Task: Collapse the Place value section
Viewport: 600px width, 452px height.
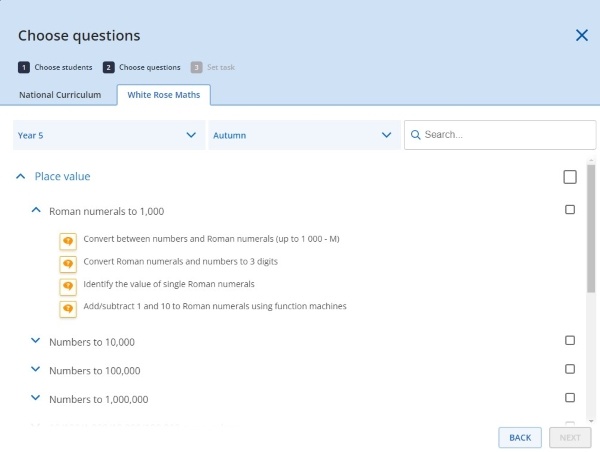Action: pos(21,177)
